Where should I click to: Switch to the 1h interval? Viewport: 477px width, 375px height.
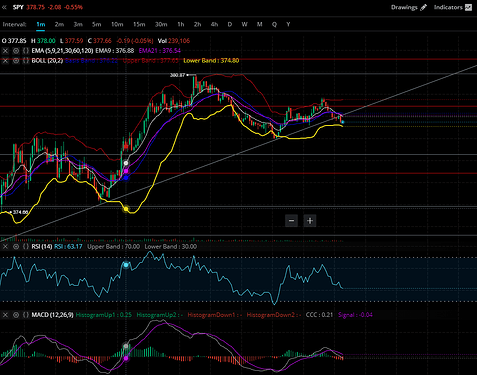[x=181, y=24]
